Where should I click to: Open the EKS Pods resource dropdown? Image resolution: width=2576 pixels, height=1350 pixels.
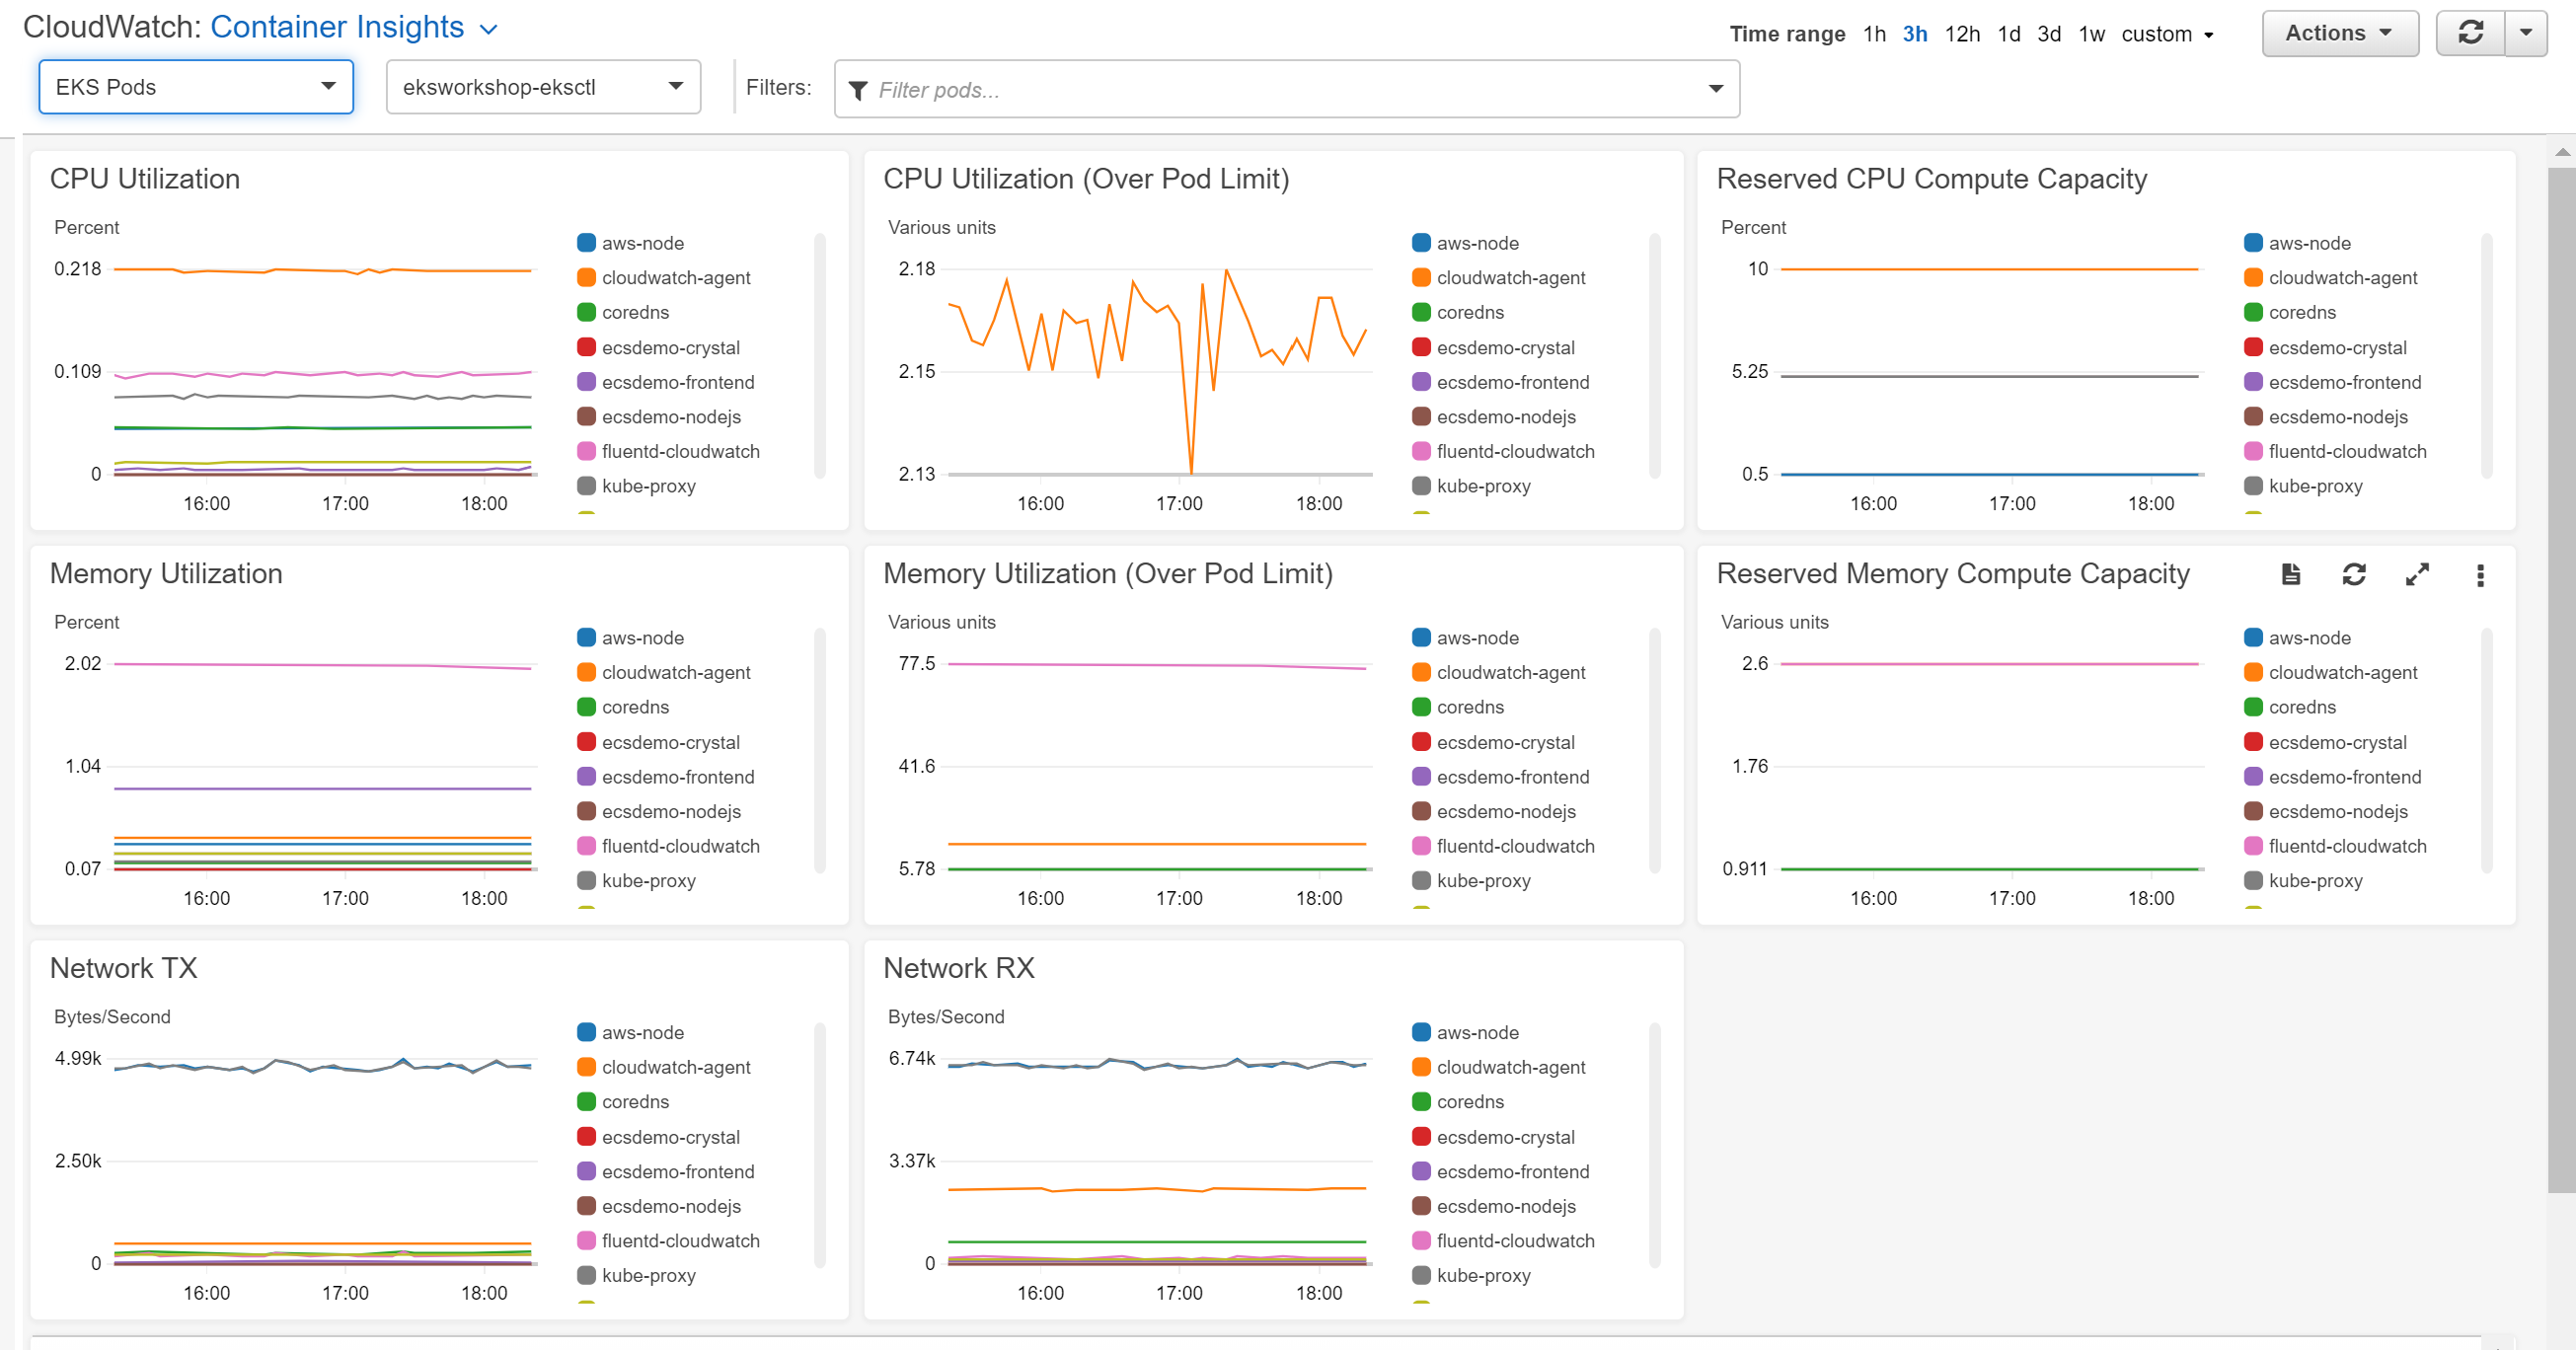(x=196, y=87)
